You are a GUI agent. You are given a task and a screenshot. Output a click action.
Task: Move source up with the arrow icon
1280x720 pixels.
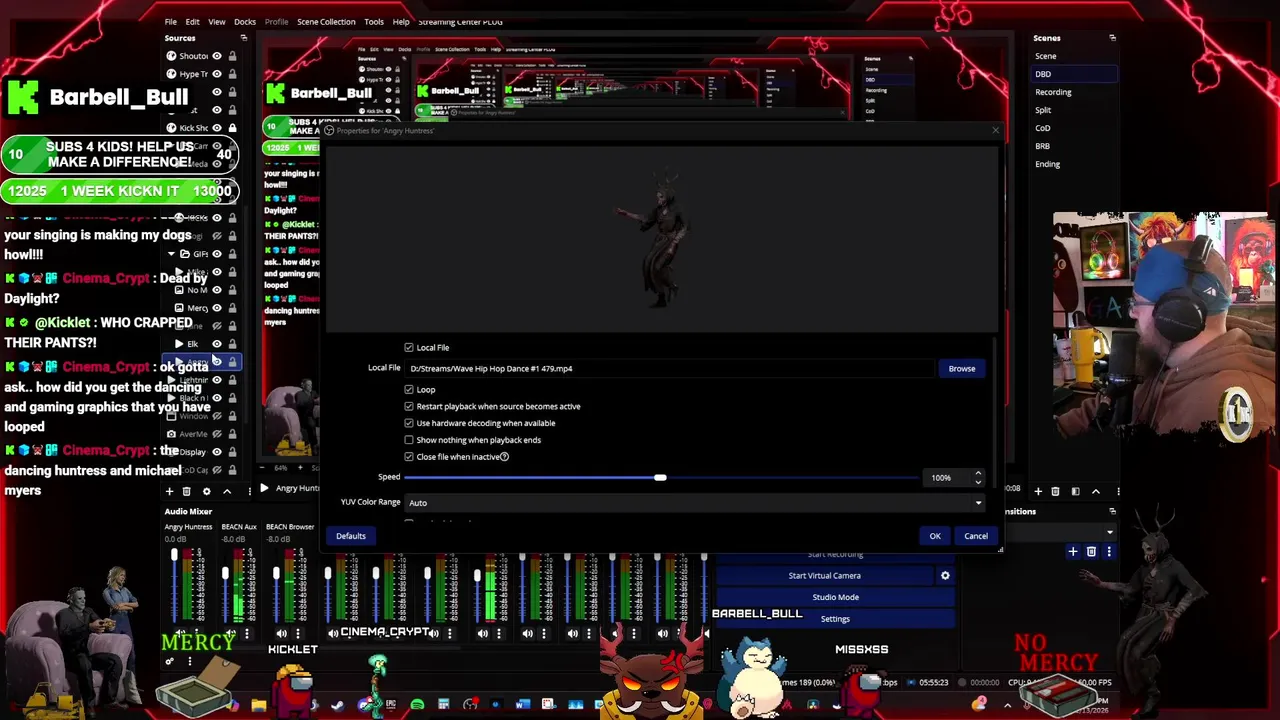pyautogui.click(x=227, y=491)
